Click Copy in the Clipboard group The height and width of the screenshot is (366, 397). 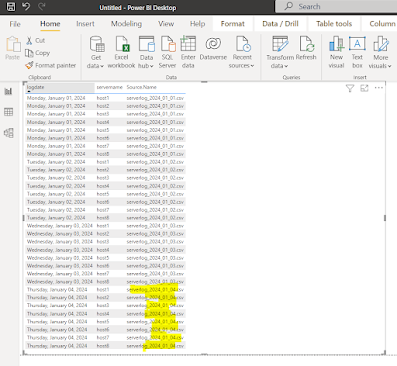pos(38,53)
